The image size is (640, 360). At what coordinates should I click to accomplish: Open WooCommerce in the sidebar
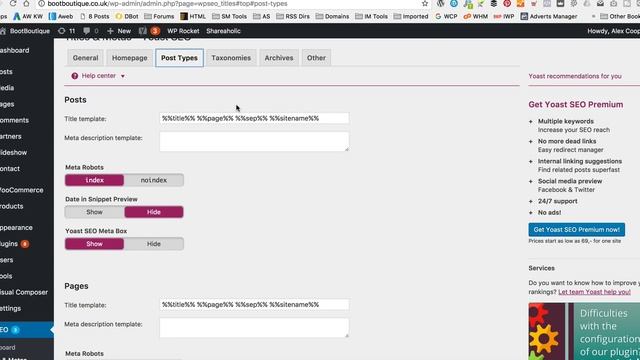pos(22,190)
